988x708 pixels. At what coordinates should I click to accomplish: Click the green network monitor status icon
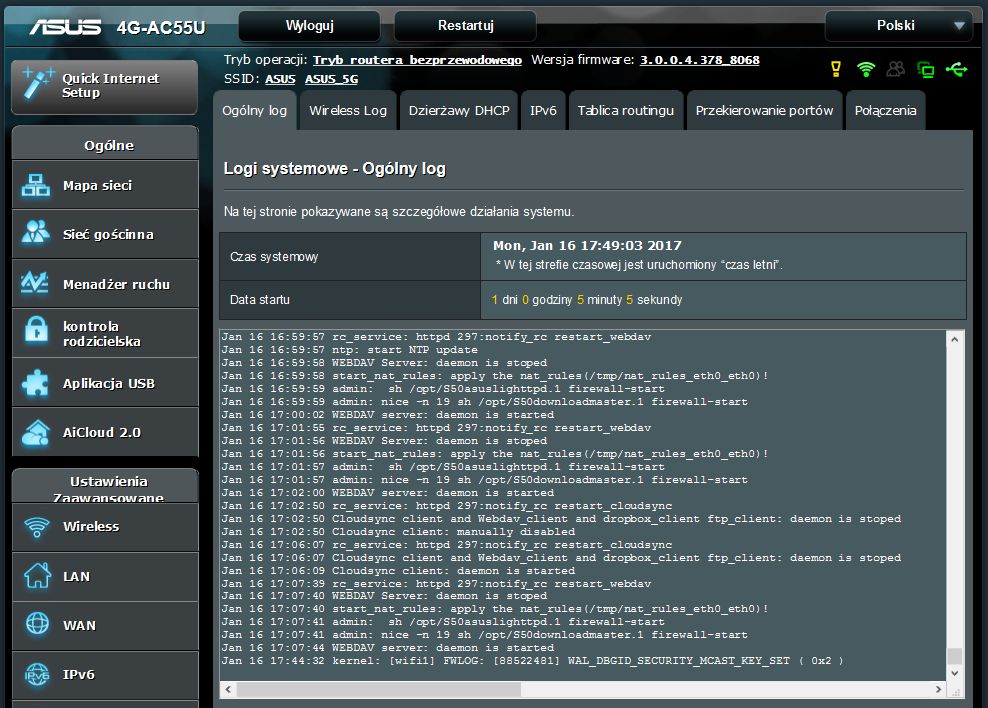point(926,69)
